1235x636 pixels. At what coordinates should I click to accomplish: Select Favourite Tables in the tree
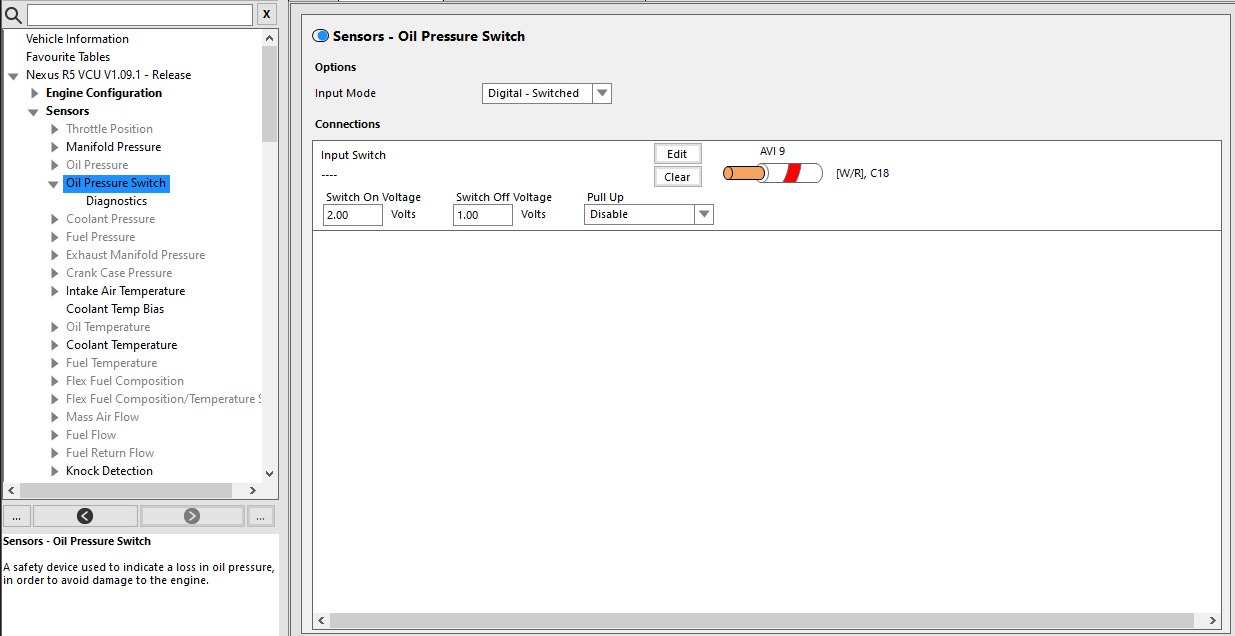[68, 57]
